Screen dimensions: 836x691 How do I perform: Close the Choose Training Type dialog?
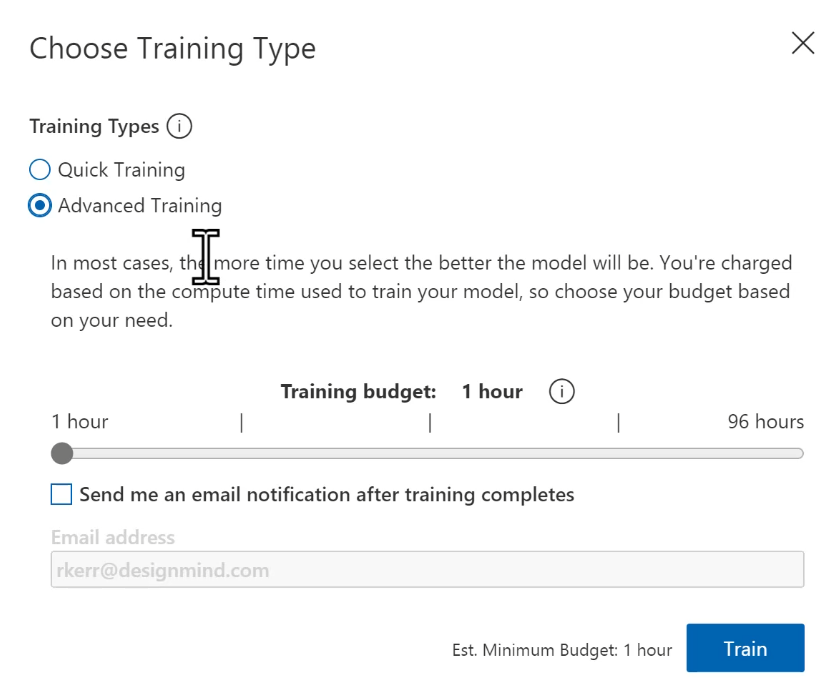(802, 43)
